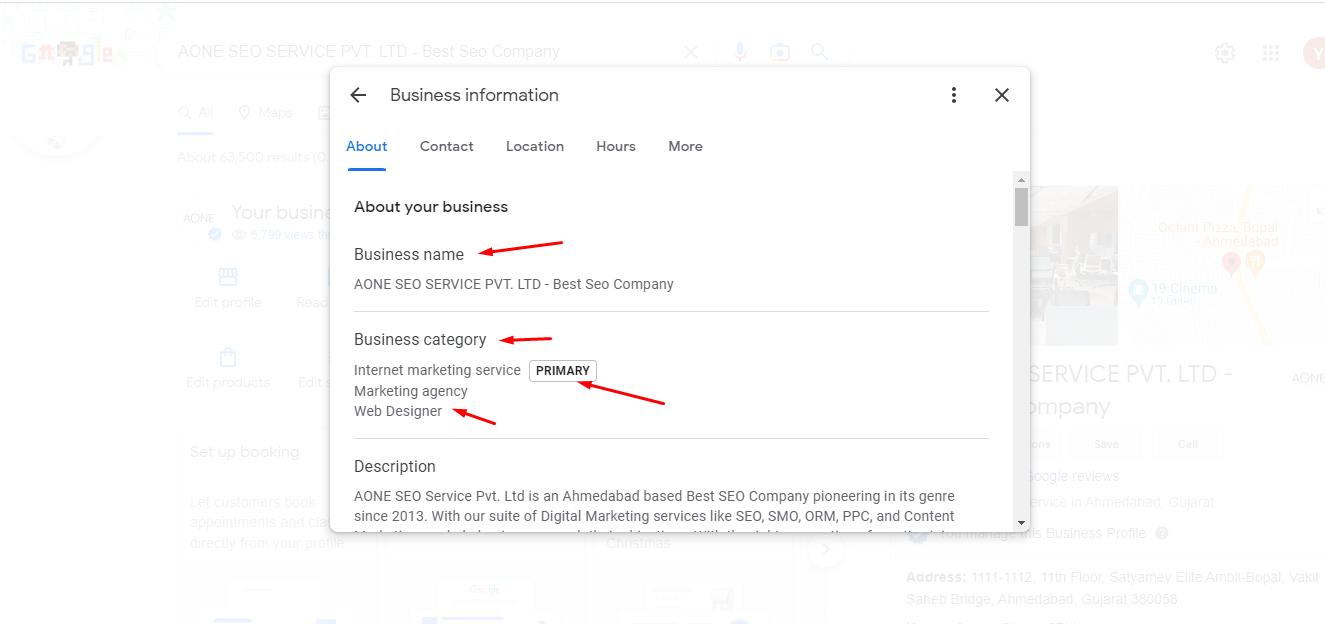Image resolution: width=1325 pixels, height=624 pixels.
Task: Go back with the dialog's arrow icon
Action: click(358, 95)
